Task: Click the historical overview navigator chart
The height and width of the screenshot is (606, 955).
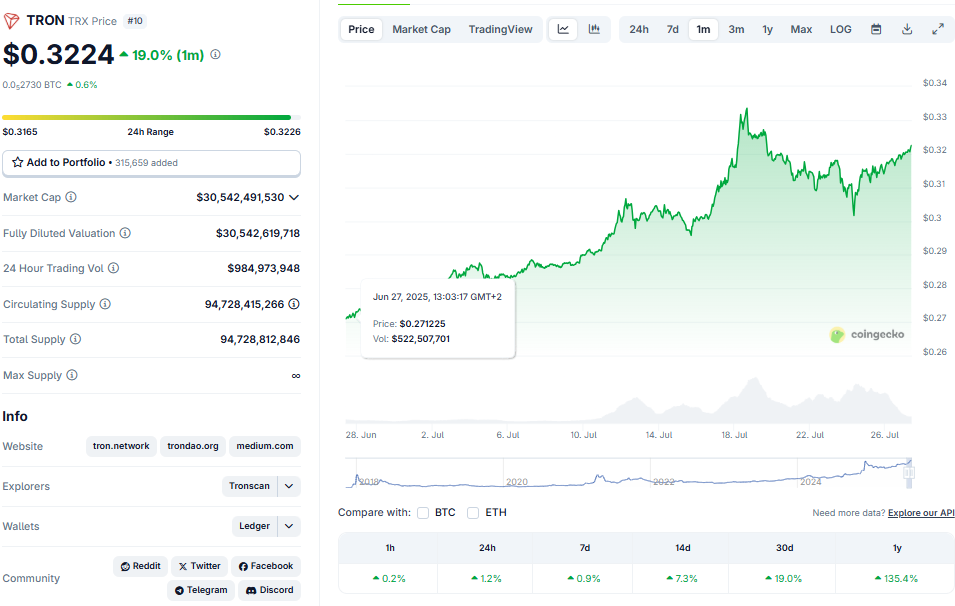Action: (x=629, y=473)
